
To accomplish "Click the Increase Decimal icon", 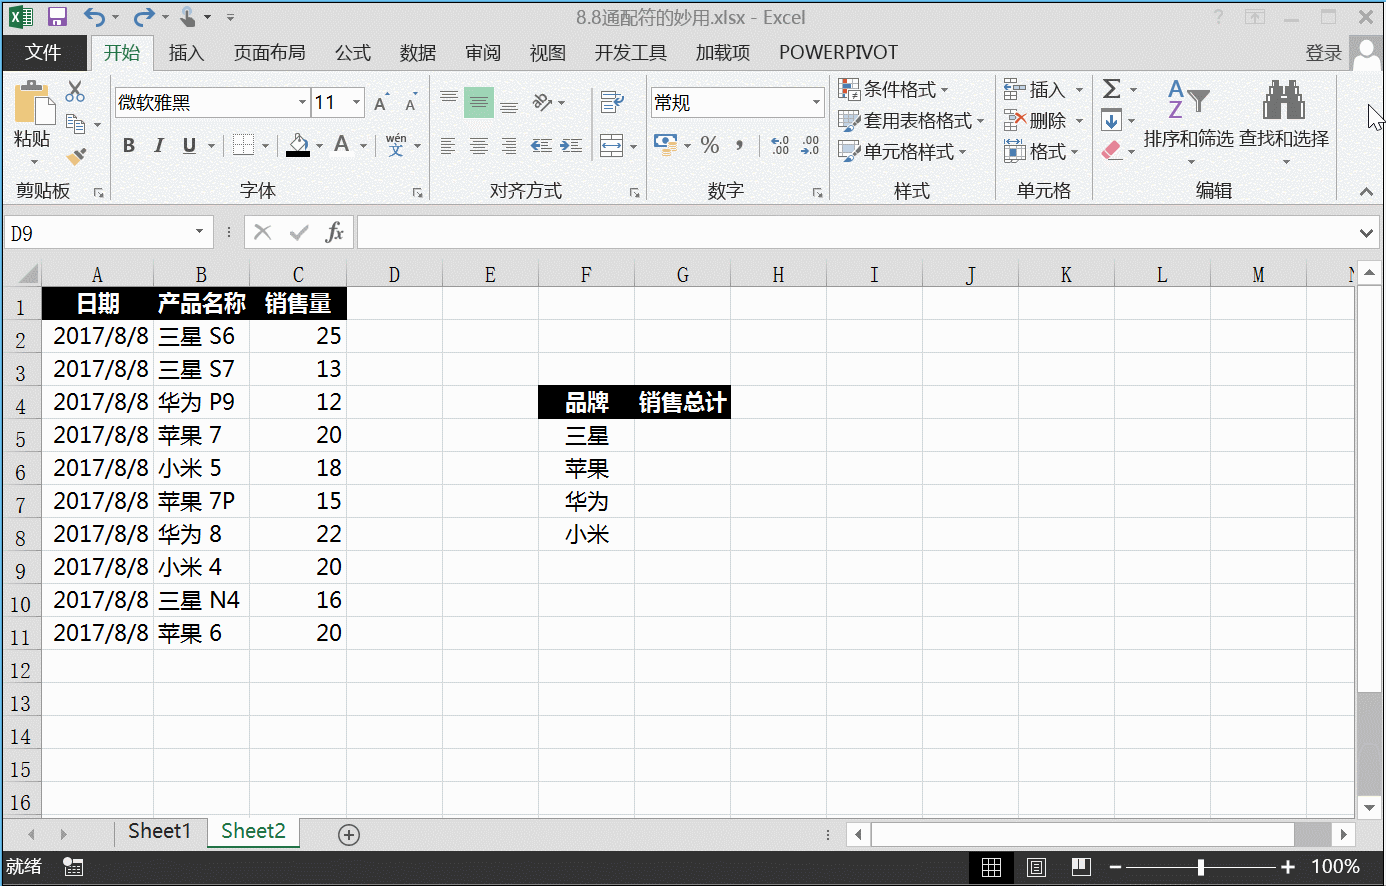I will pyautogui.click(x=780, y=145).
